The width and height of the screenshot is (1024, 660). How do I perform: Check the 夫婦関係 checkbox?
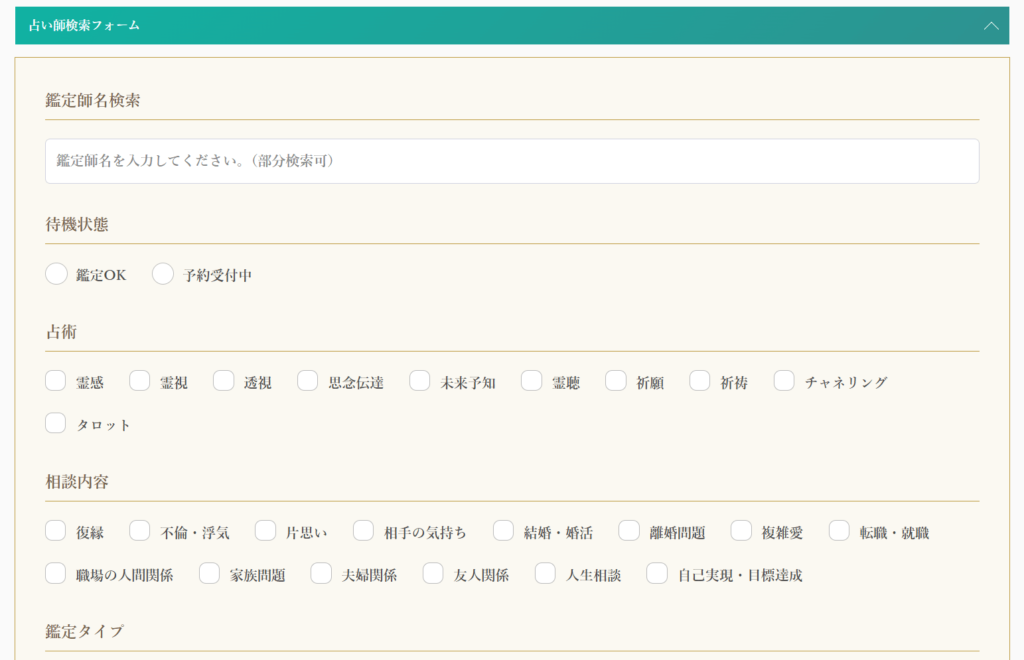321,573
